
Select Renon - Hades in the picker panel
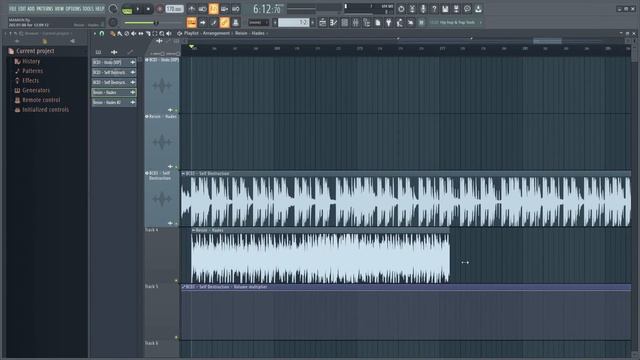pos(114,92)
